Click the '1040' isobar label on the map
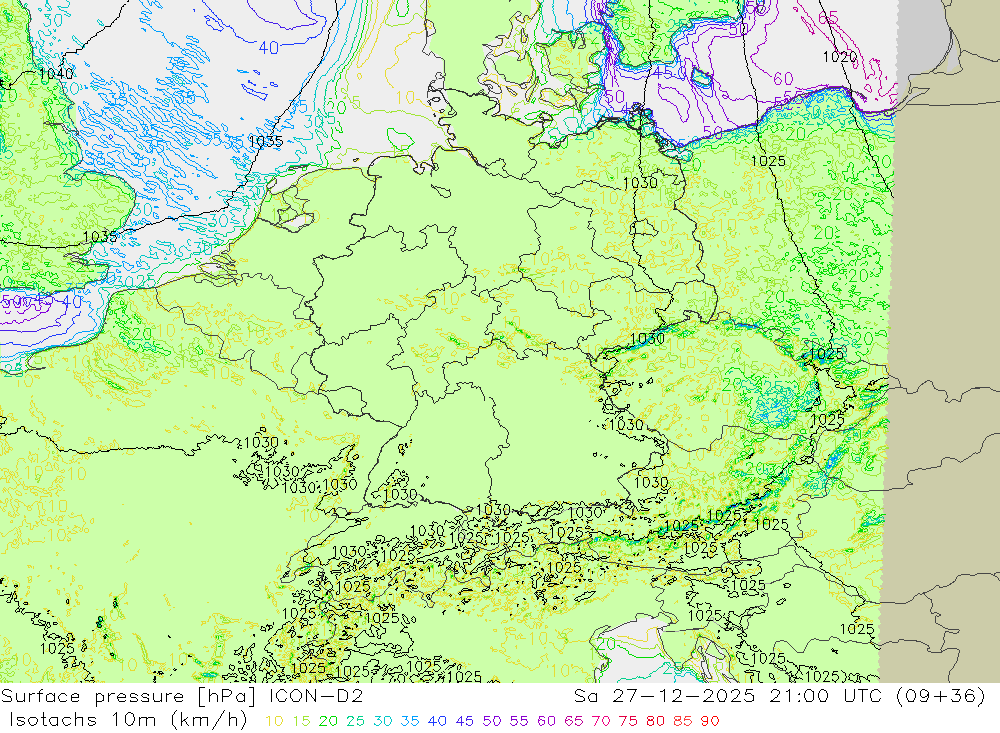1000x733 pixels. click(x=56, y=74)
